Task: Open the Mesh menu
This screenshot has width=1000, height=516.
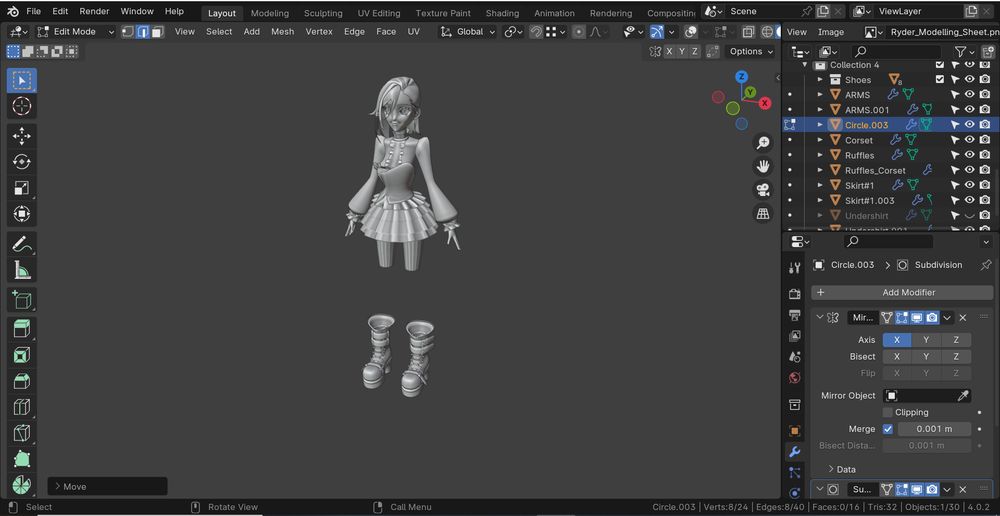Action: [283, 31]
